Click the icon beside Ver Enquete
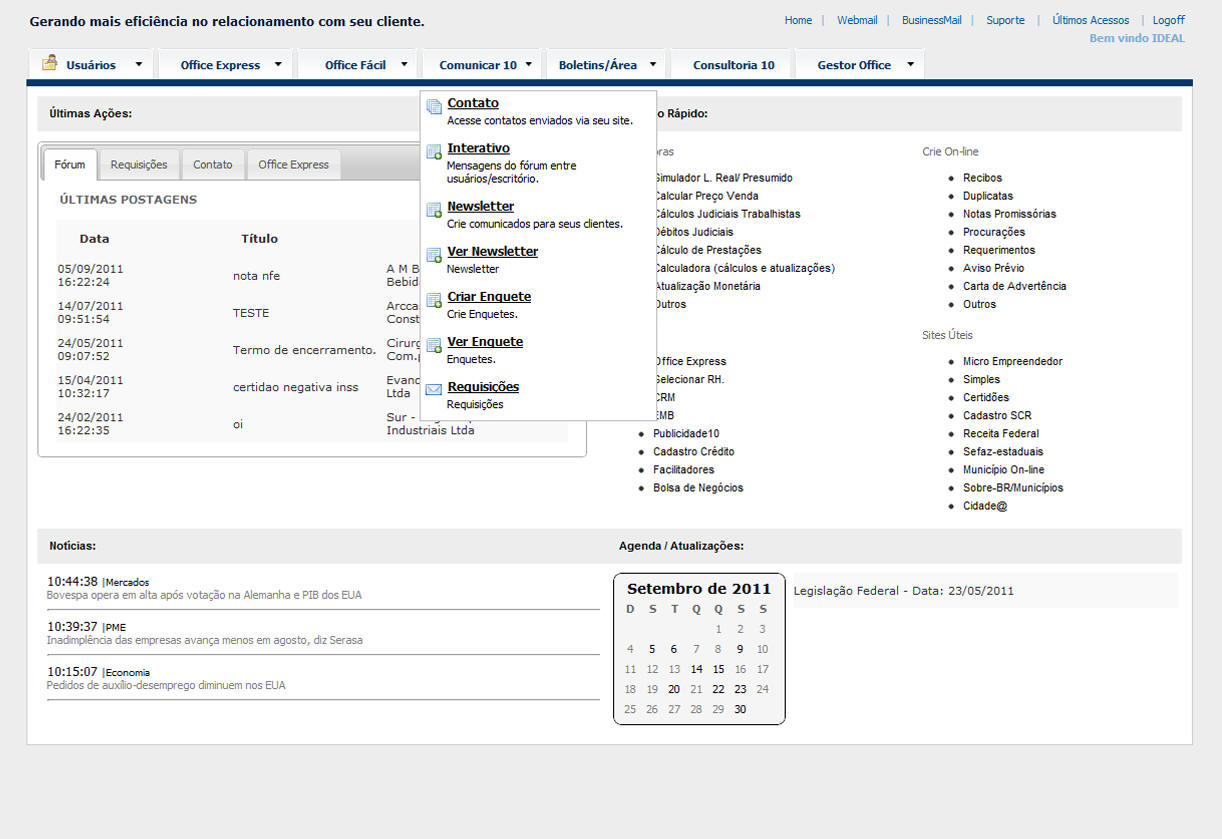The width and height of the screenshot is (1222, 839). pyautogui.click(x=434, y=345)
